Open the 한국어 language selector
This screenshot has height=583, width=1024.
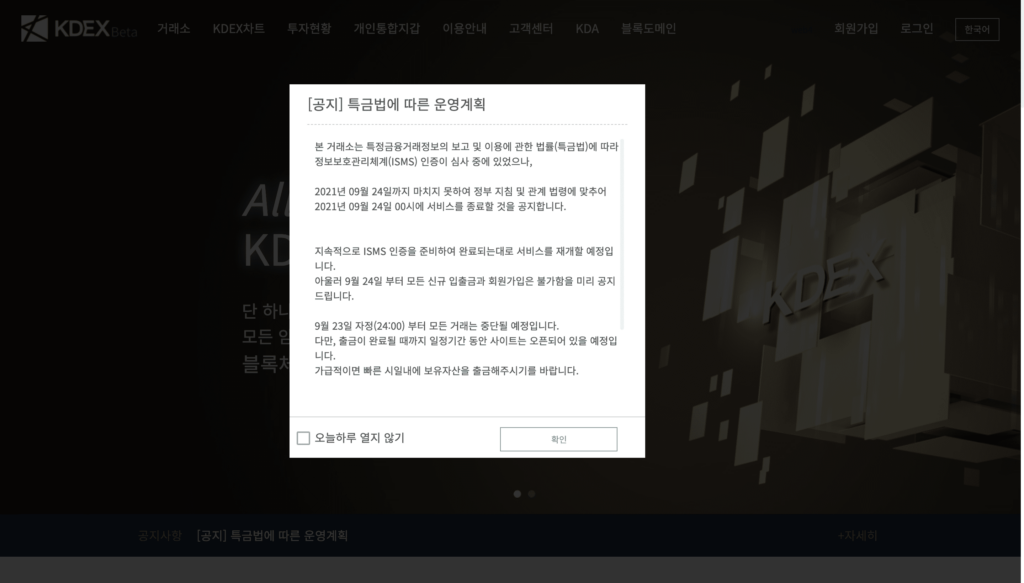977,29
